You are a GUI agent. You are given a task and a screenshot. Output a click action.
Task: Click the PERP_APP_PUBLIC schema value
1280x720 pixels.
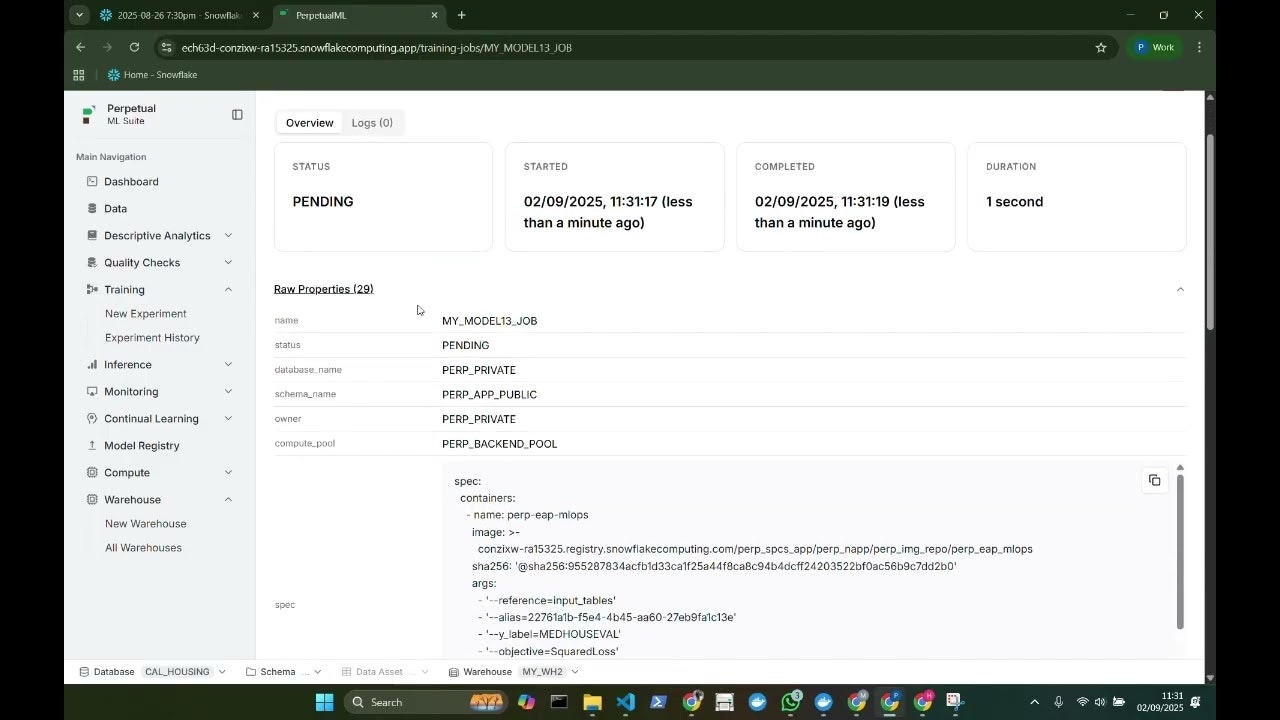[490, 395]
